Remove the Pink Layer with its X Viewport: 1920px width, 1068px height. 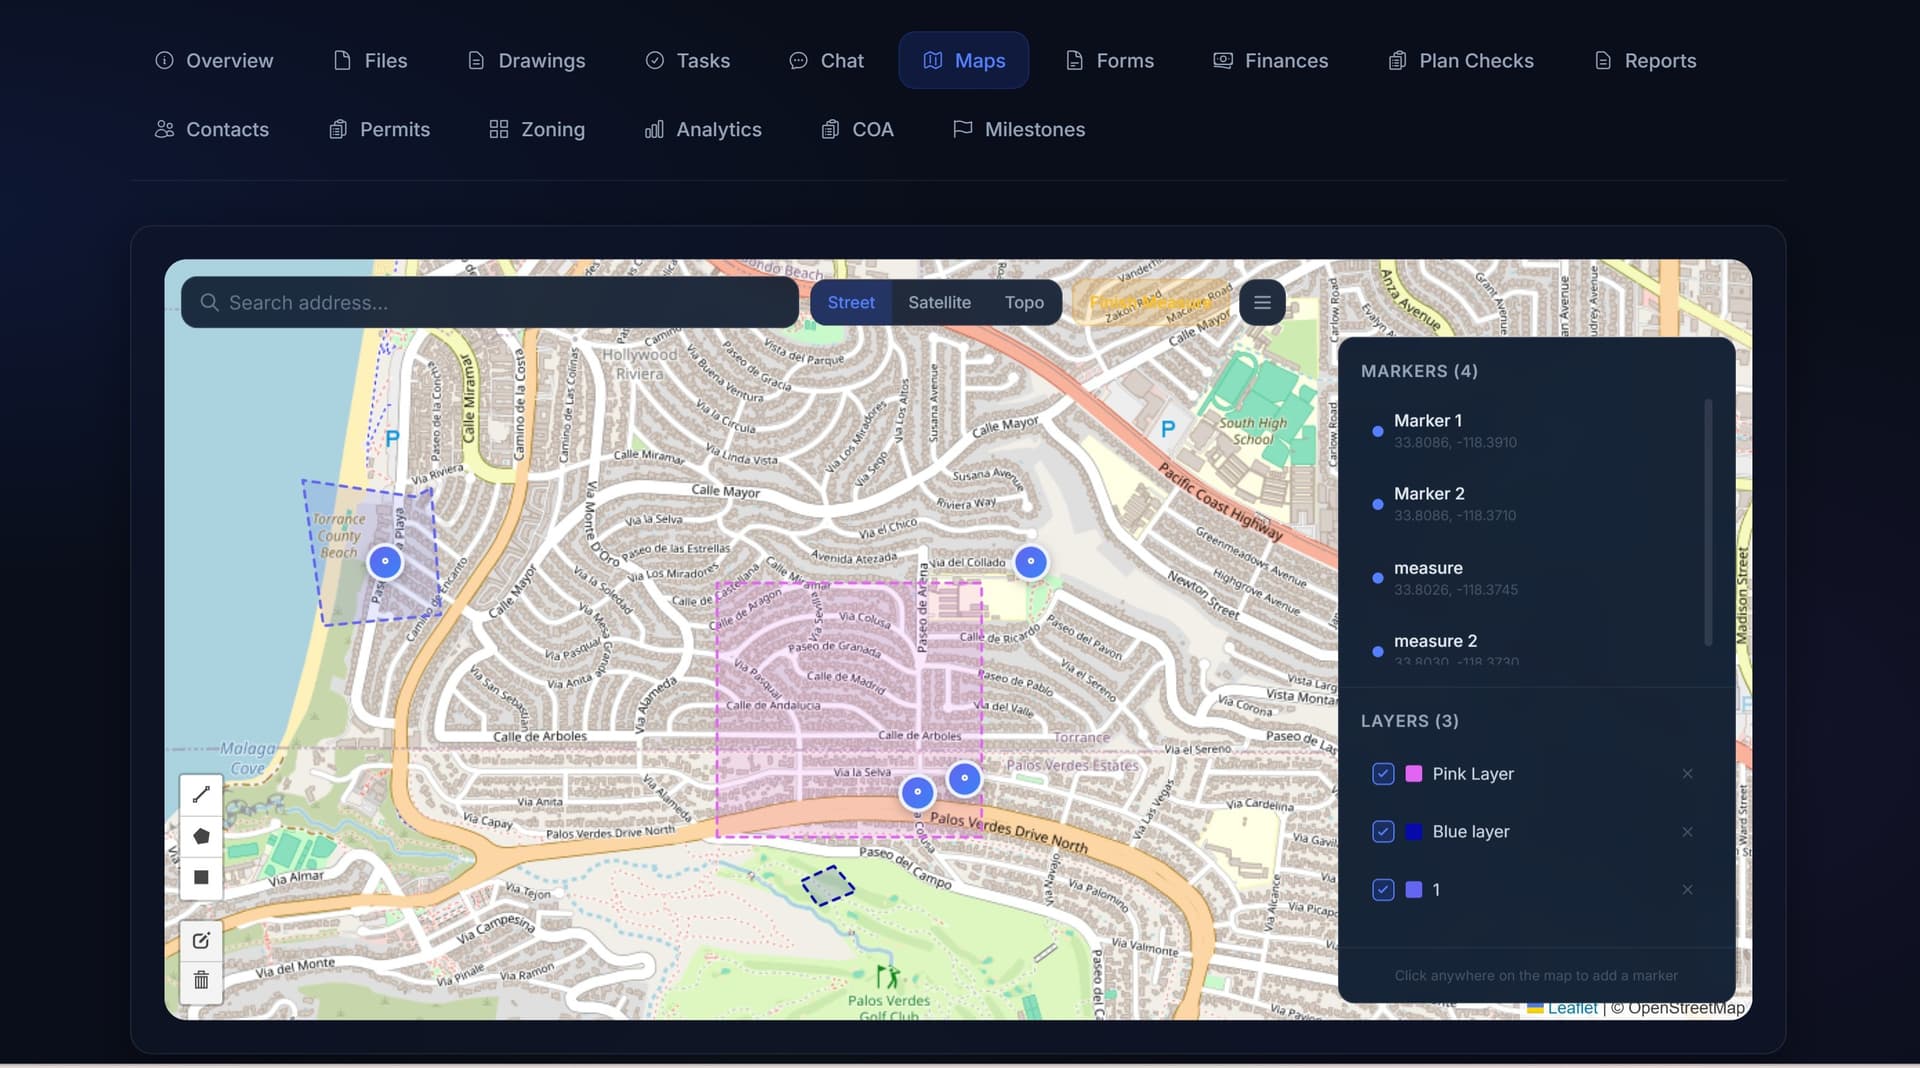tap(1687, 774)
